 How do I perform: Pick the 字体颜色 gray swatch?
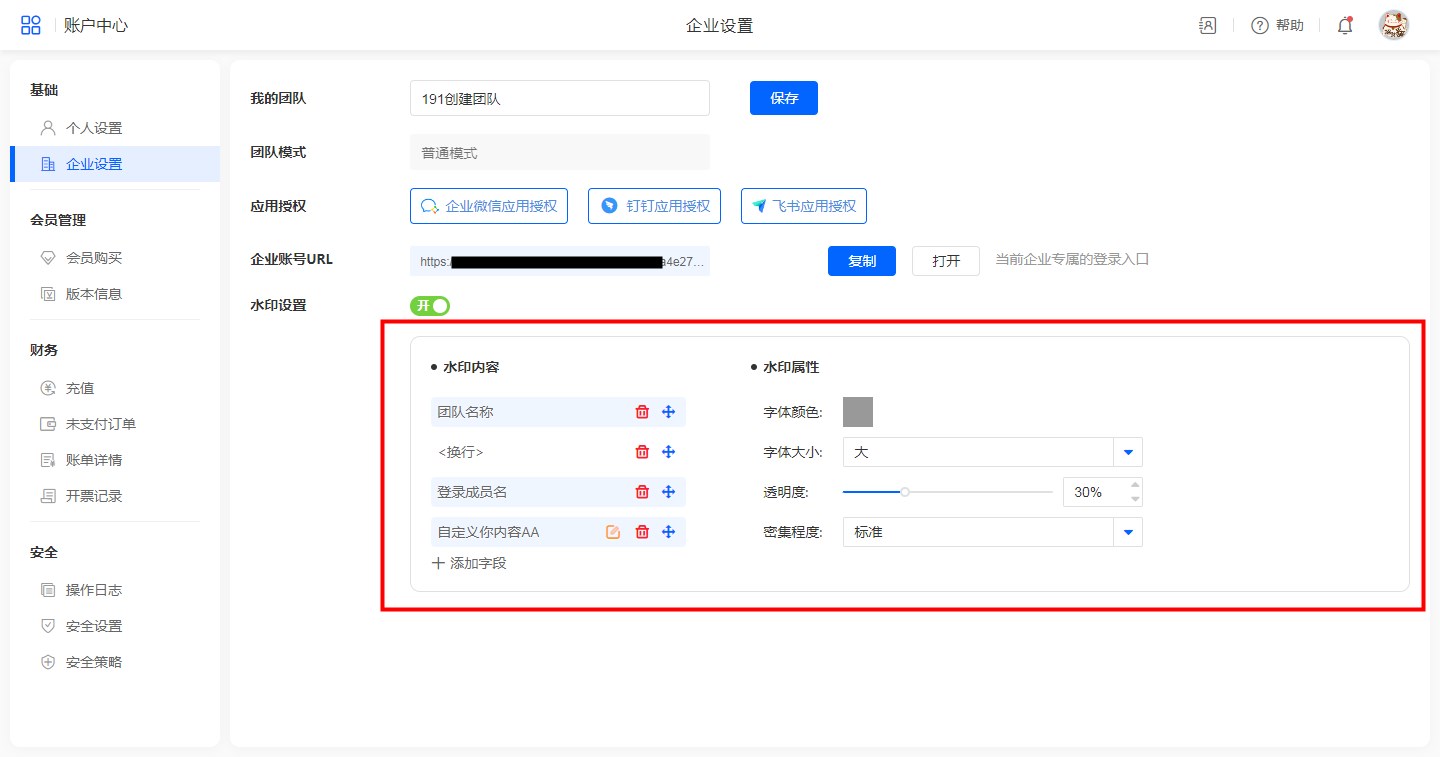[x=857, y=412]
